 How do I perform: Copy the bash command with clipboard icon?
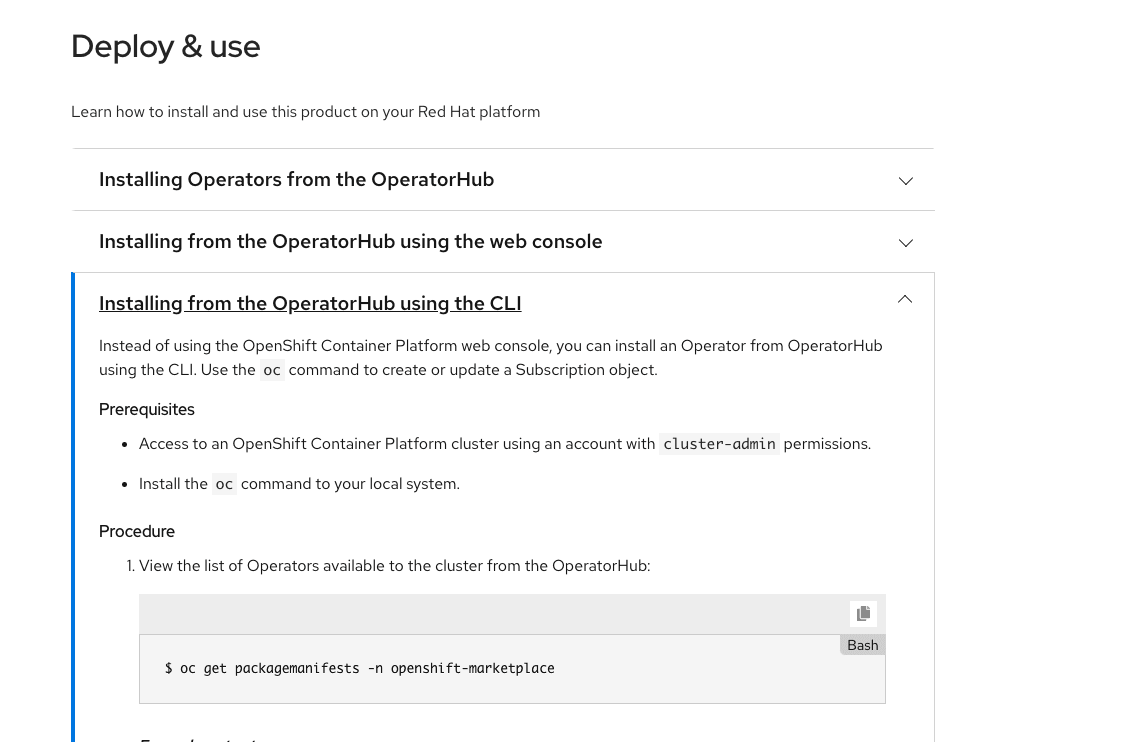point(863,614)
